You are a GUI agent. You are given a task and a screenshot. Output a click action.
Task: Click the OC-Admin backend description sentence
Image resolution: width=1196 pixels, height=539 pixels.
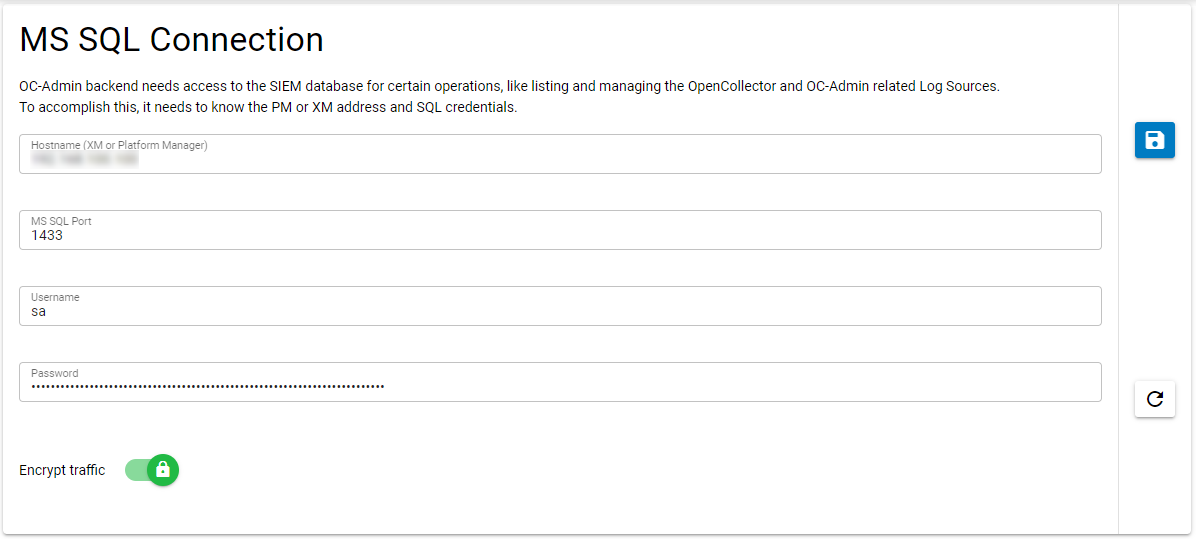(x=509, y=86)
